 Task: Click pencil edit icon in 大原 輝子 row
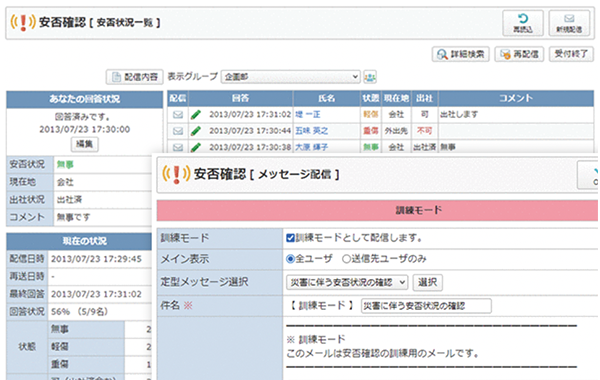pyautogui.click(x=196, y=147)
